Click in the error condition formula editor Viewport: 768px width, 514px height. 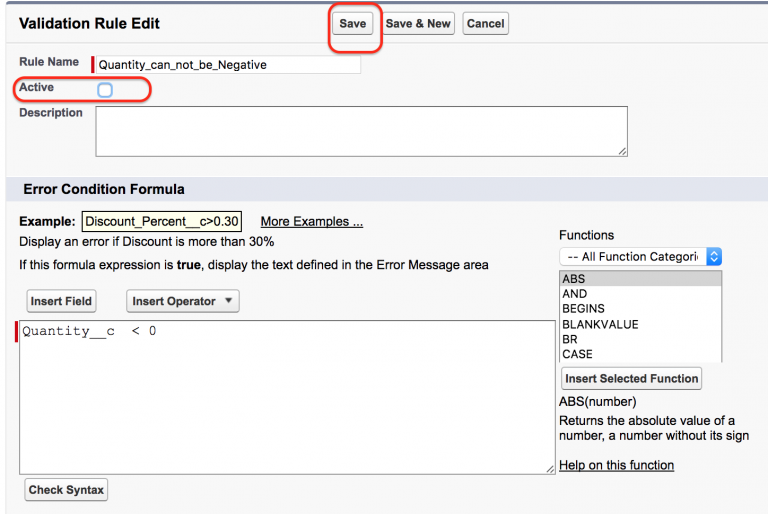point(287,397)
